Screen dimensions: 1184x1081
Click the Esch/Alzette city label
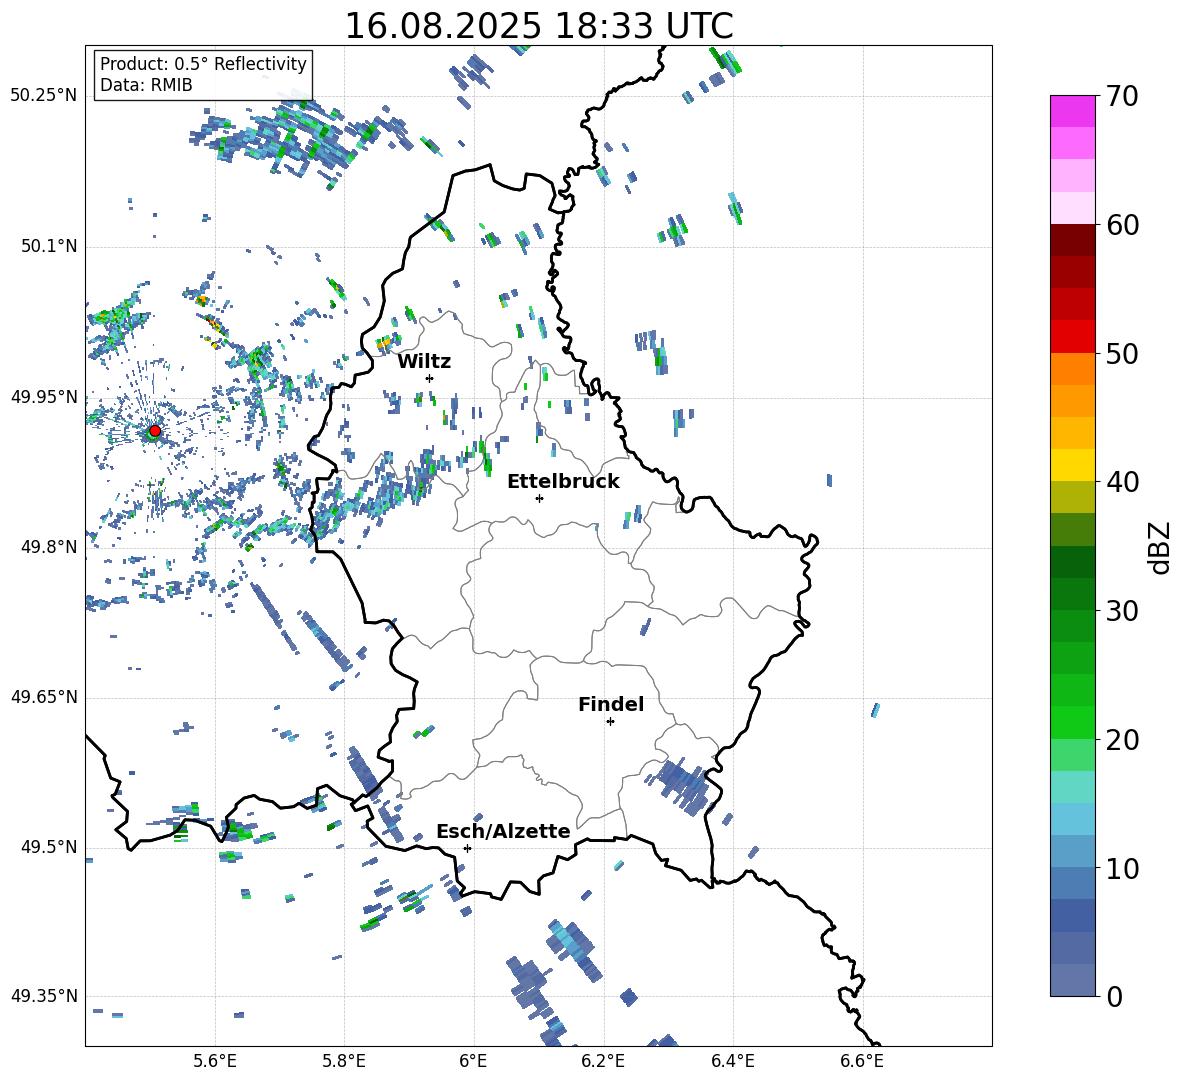(503, 832)
